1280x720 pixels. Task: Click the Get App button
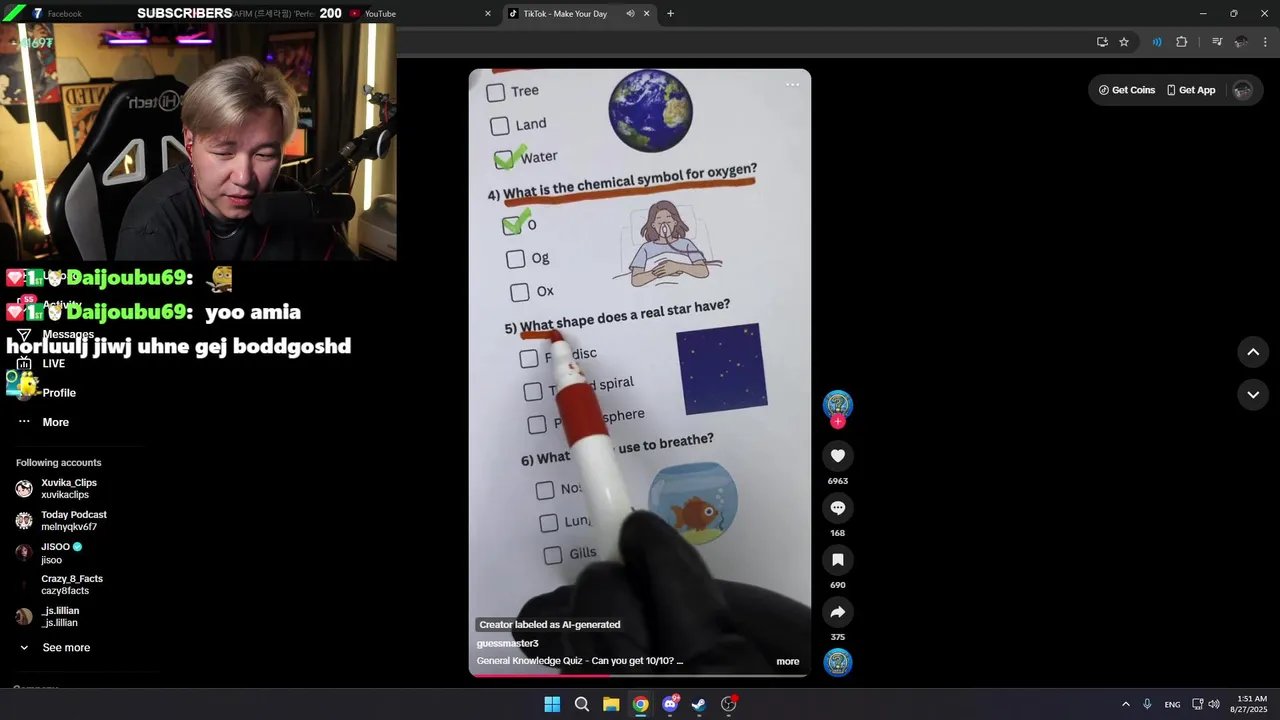(x=1190, y=90)
